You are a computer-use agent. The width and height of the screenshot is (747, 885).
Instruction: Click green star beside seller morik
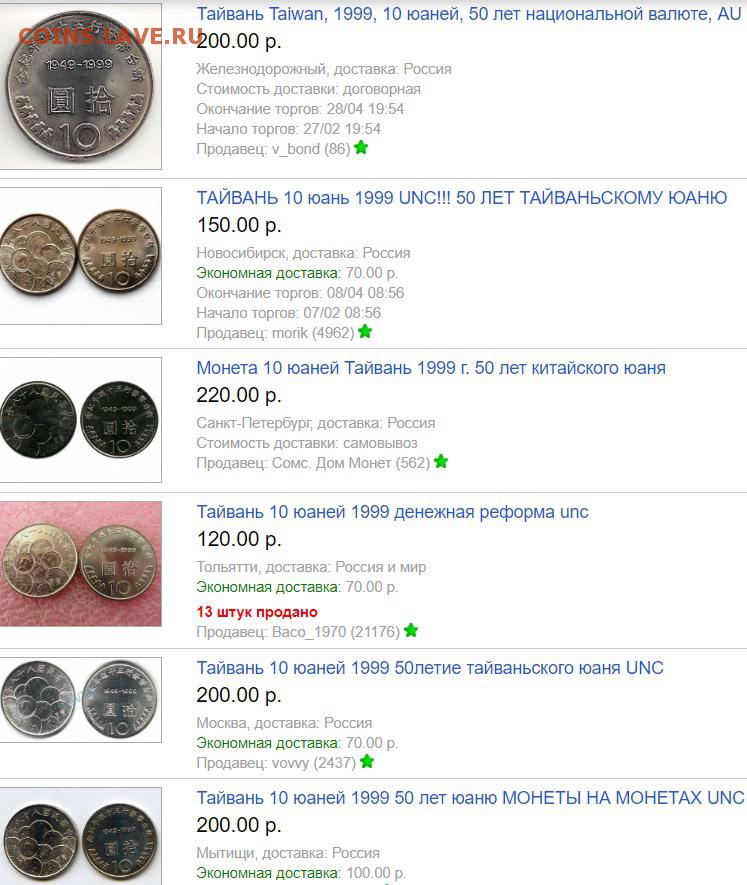(365, 332)
